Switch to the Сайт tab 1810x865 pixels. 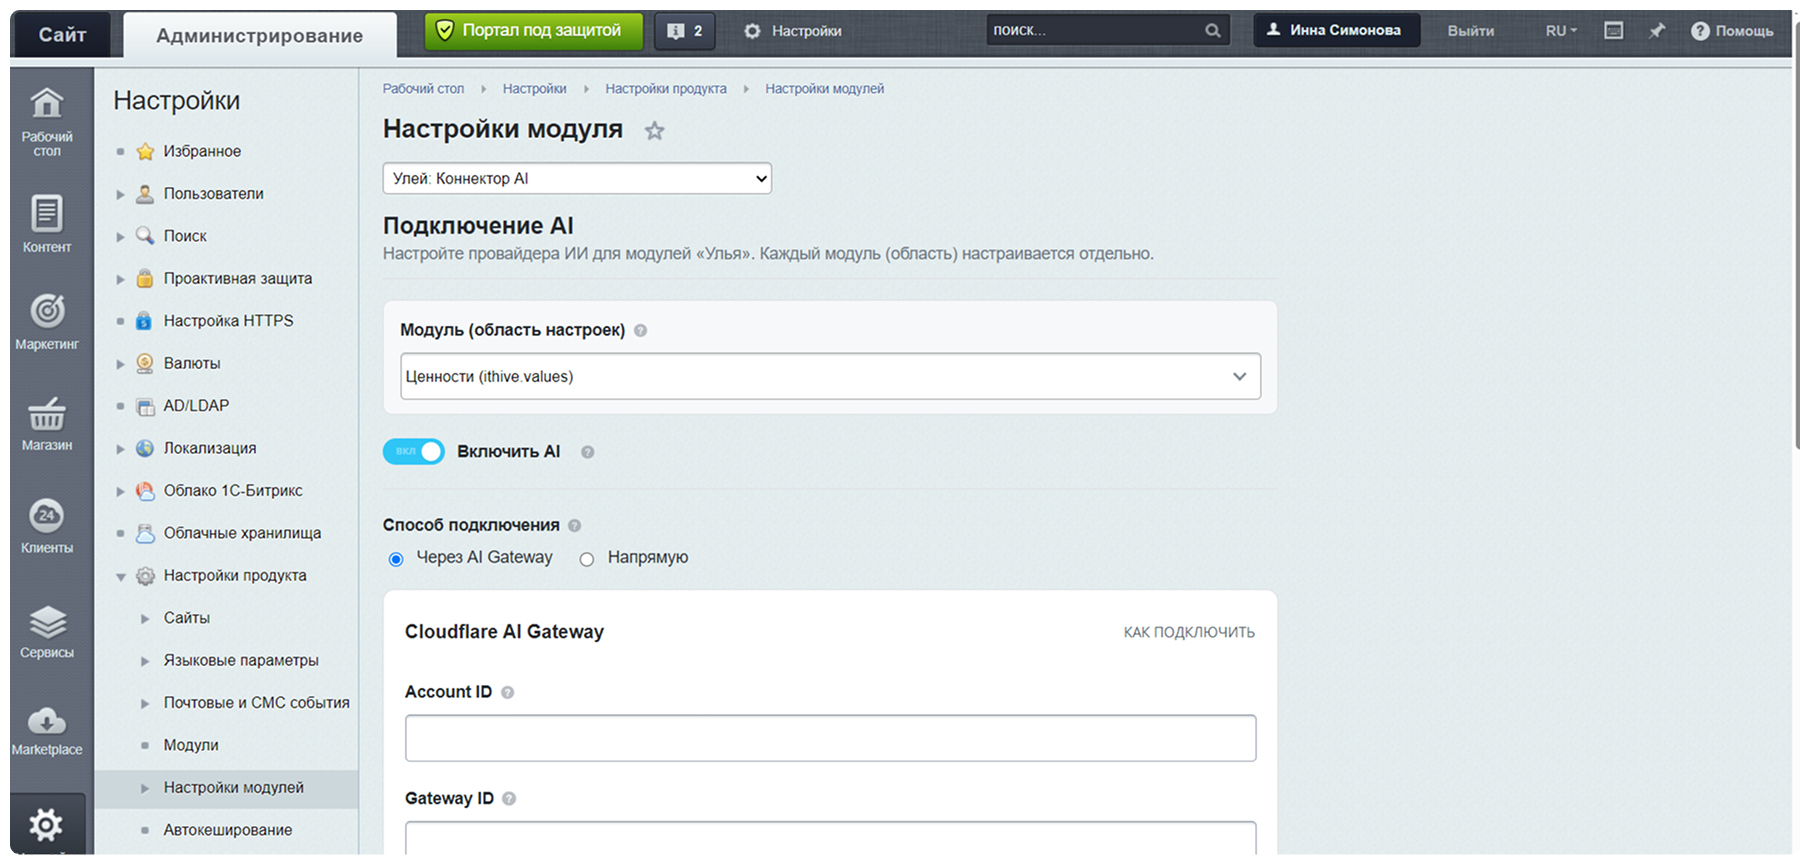point(62,35)
